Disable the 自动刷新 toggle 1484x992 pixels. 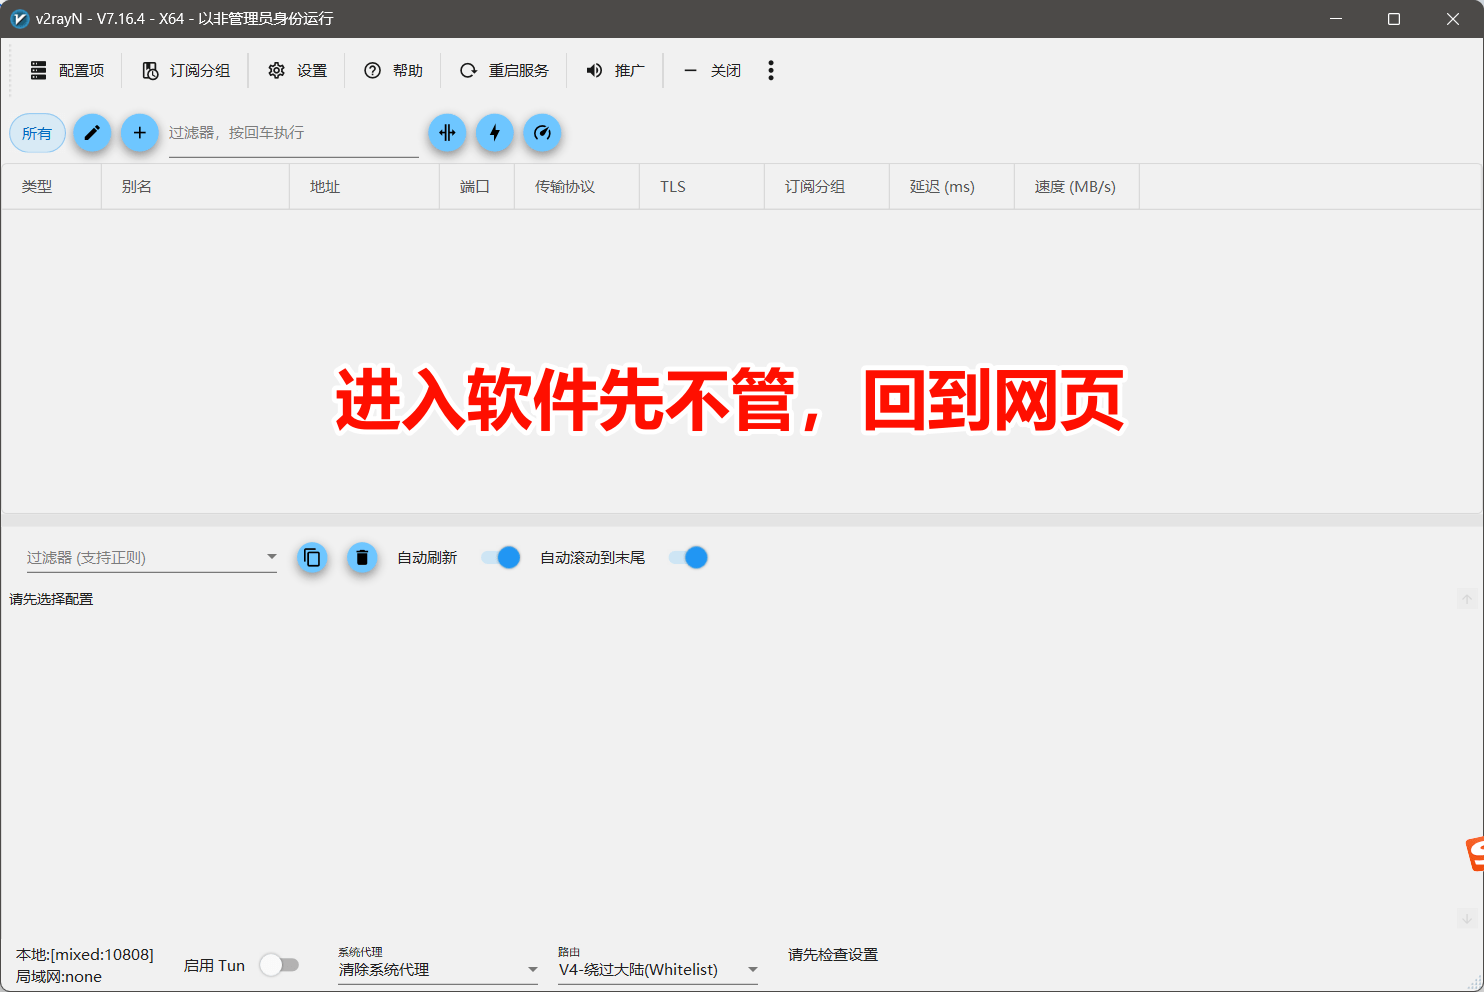(x=501, y=558)
